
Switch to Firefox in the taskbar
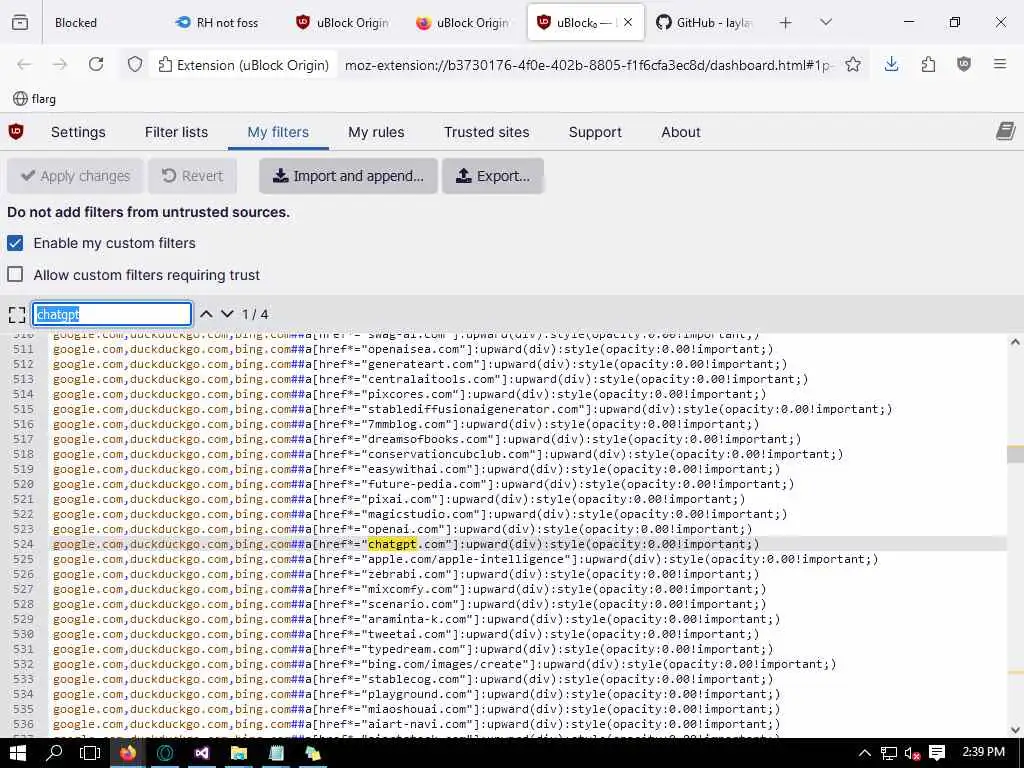[128, 753]
